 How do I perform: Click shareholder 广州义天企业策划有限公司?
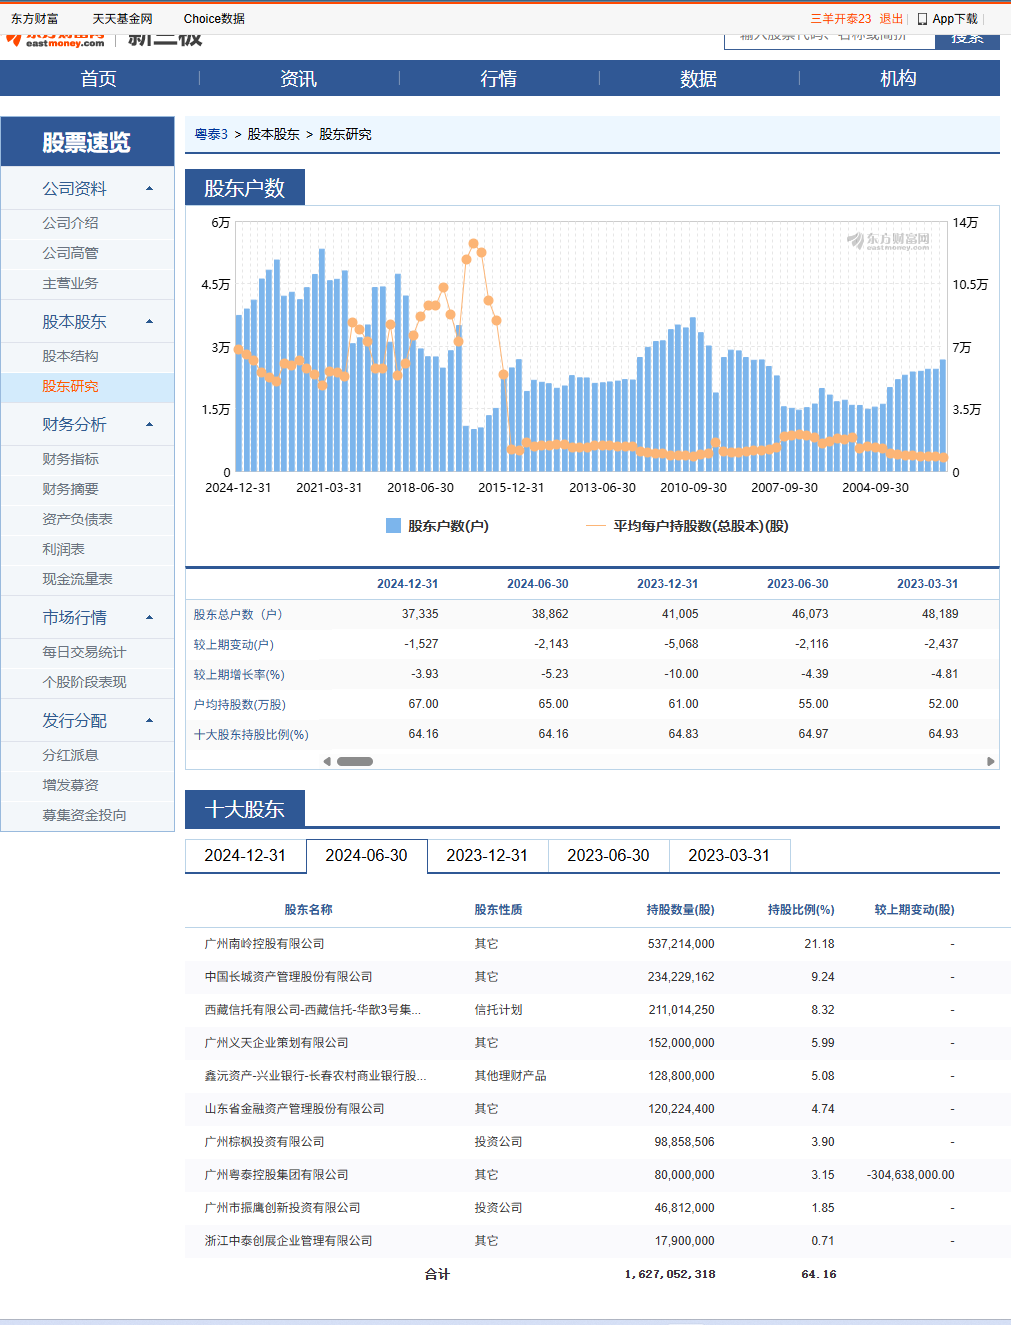(x=276, y=1043)
